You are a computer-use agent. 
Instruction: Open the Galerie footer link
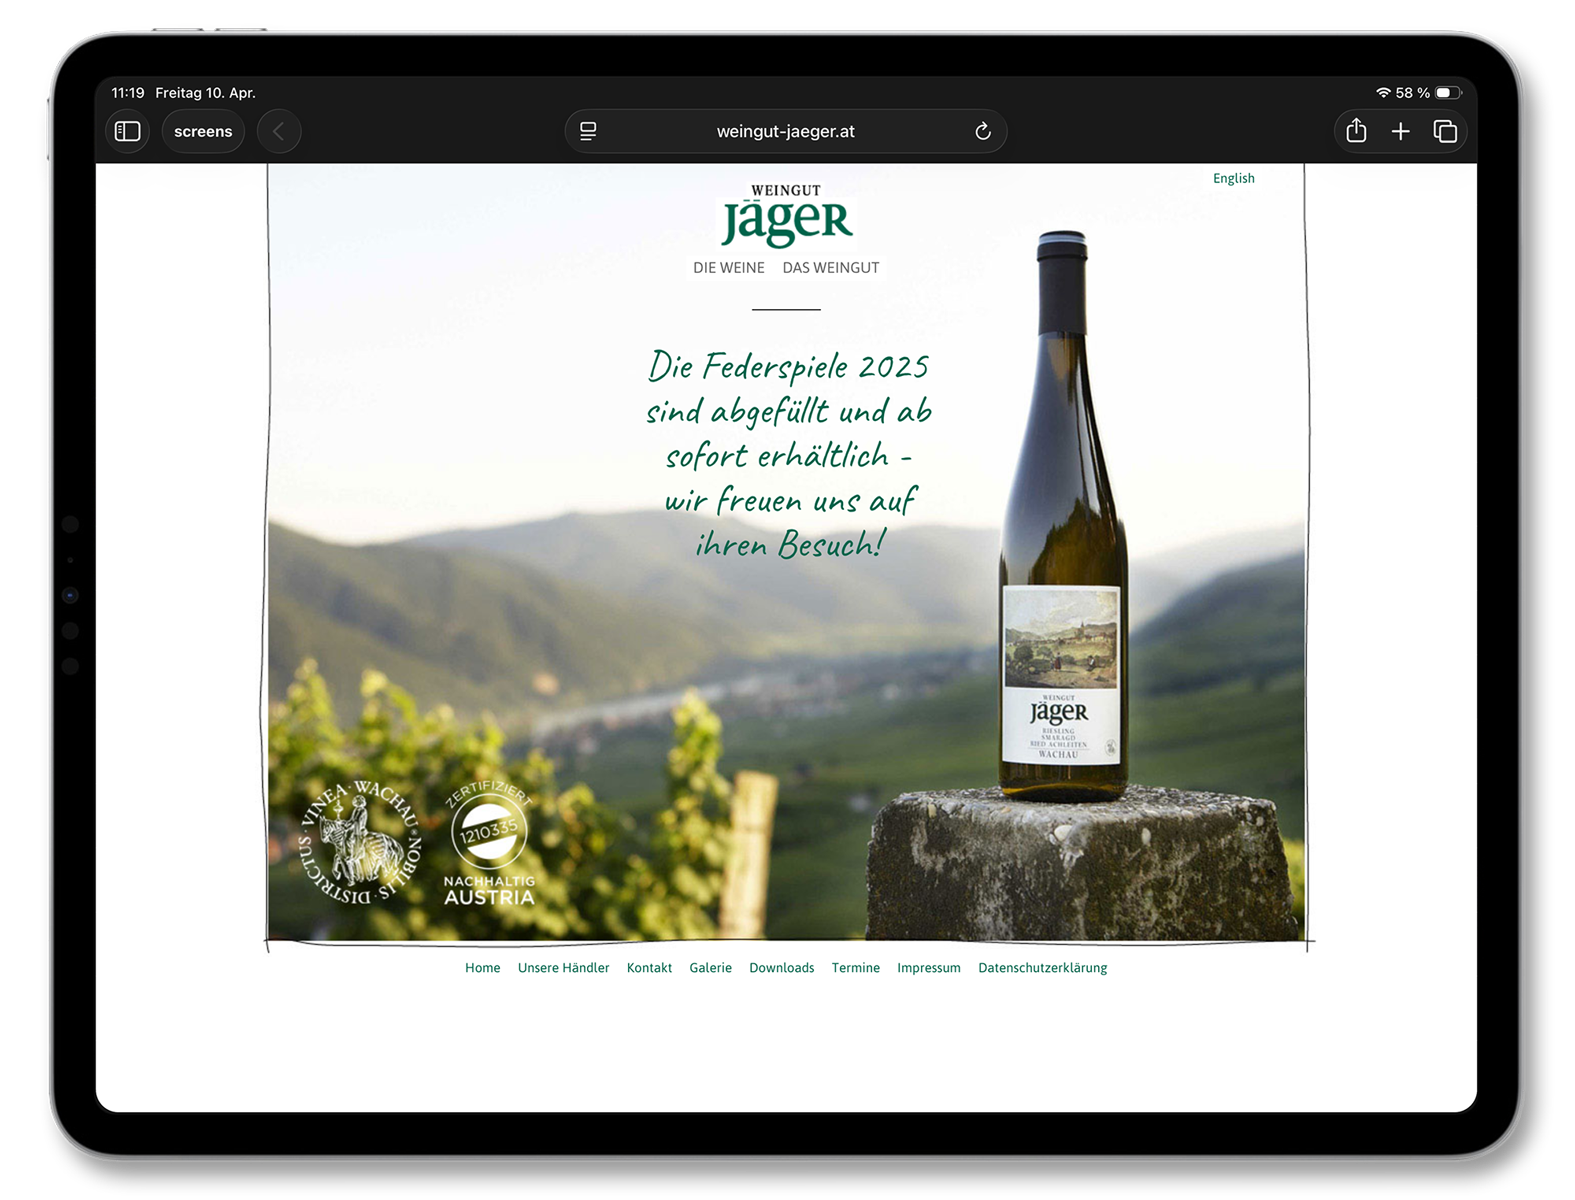coord(710,968)
